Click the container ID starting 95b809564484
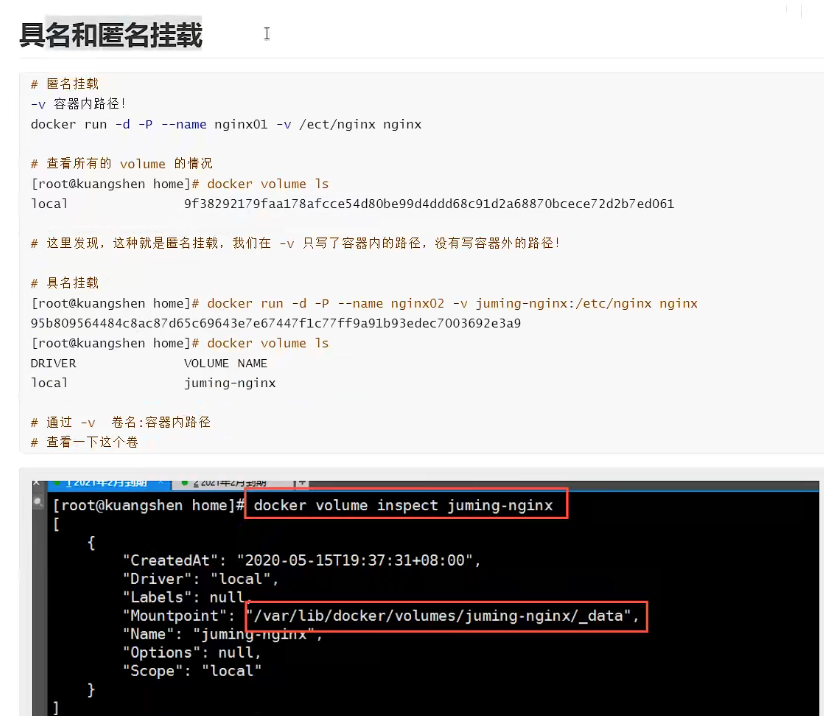Screen dimensions: 824x716 tap(276, 323)
